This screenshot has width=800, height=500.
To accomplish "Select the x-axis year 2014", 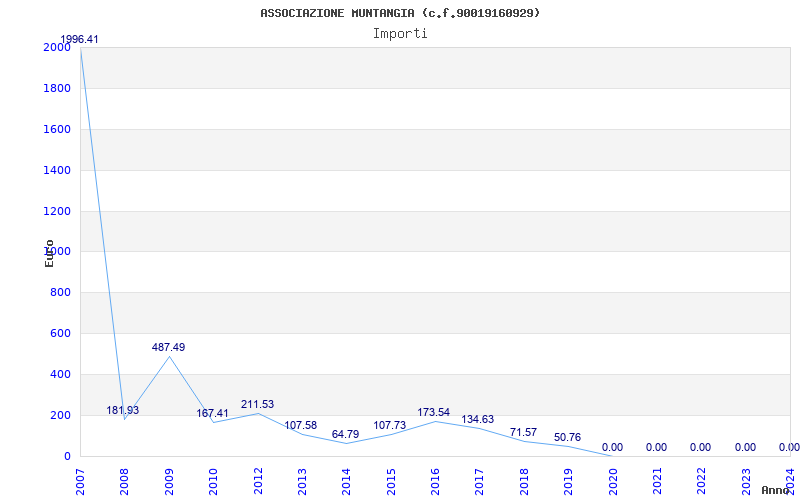I will [x=346, y=481].
